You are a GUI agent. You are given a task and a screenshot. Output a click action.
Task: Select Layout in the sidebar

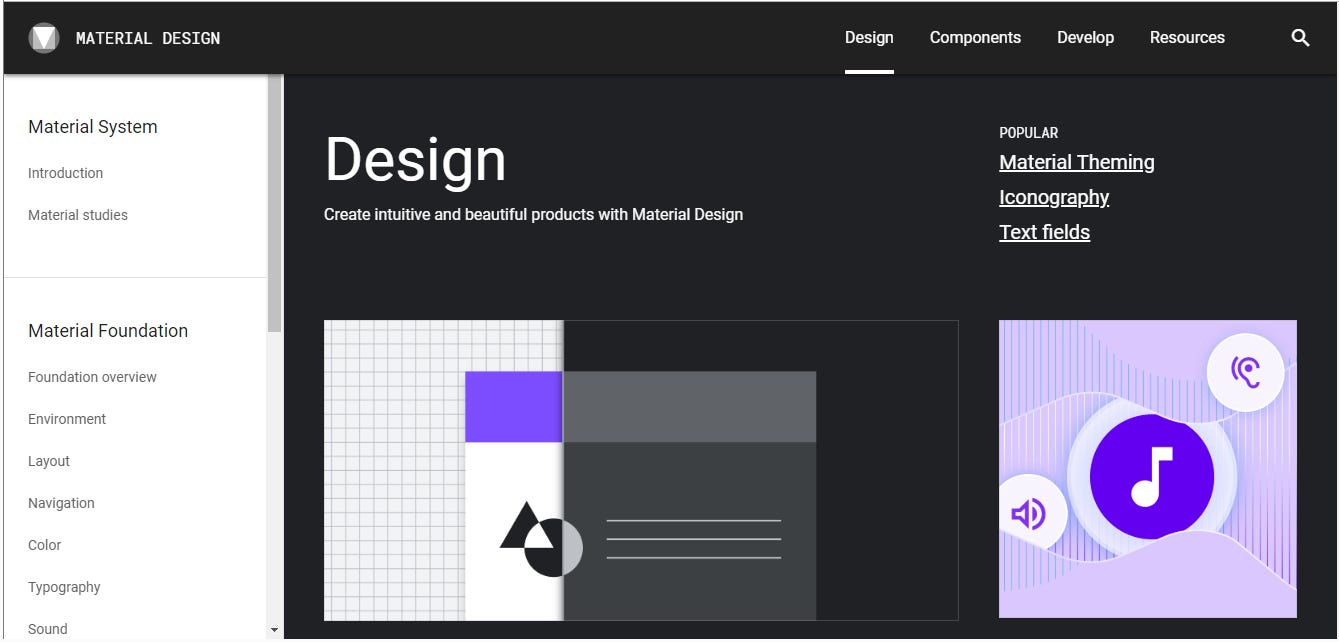click(x=49, y=461)
